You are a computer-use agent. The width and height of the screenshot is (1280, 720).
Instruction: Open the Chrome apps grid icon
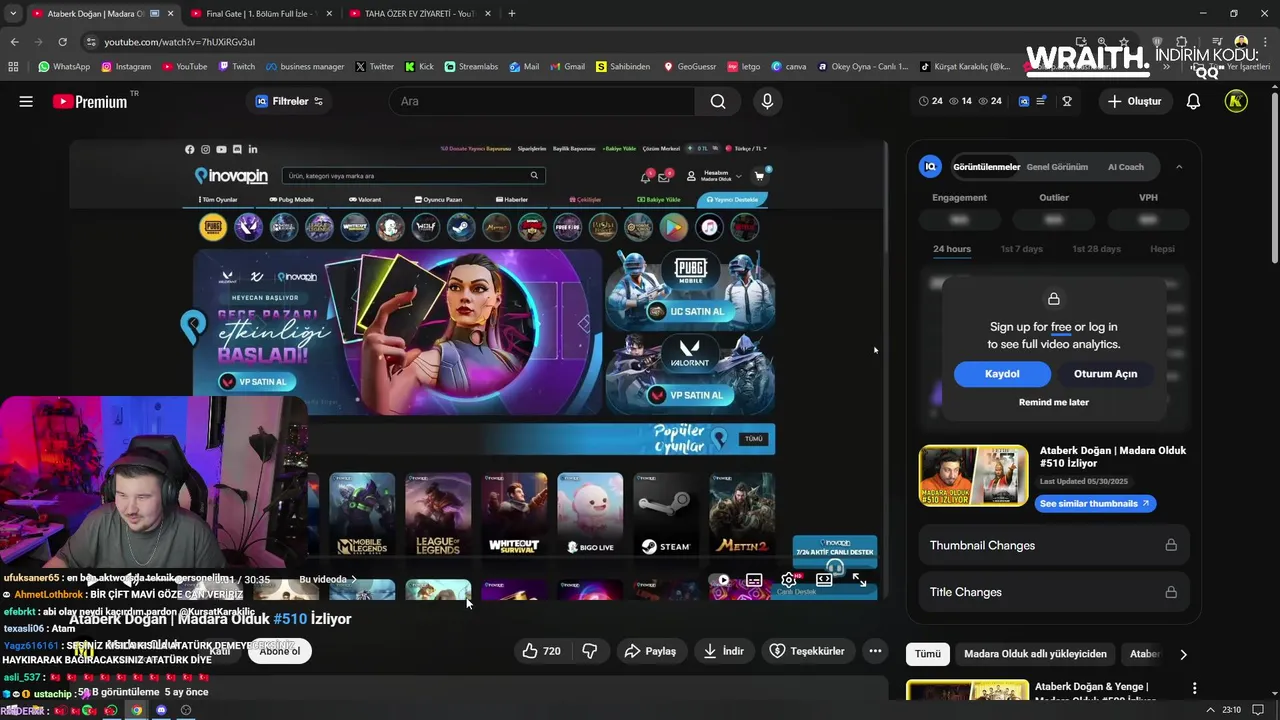[13, 67]
